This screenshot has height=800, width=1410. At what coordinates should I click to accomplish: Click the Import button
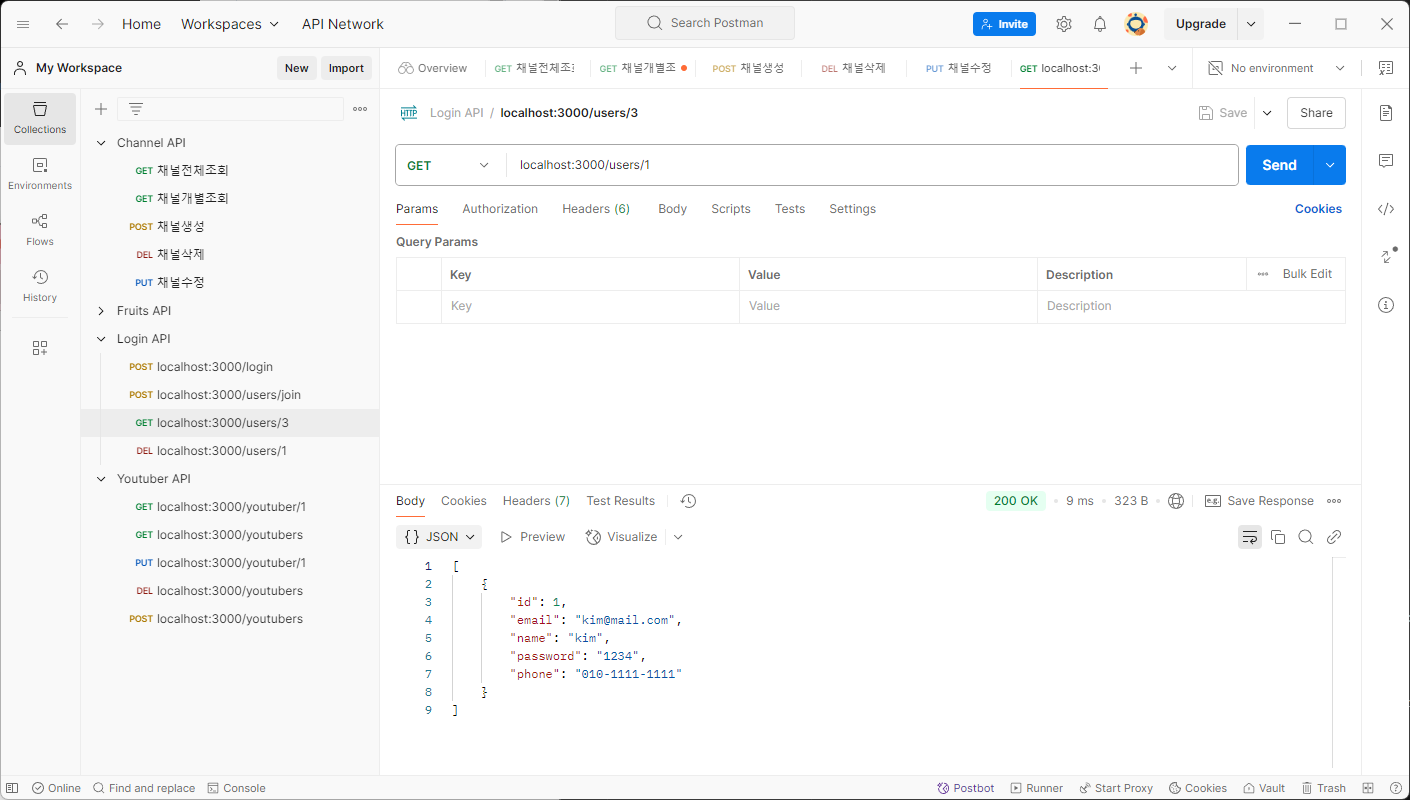pyautogui.click(x=346, y=68)
